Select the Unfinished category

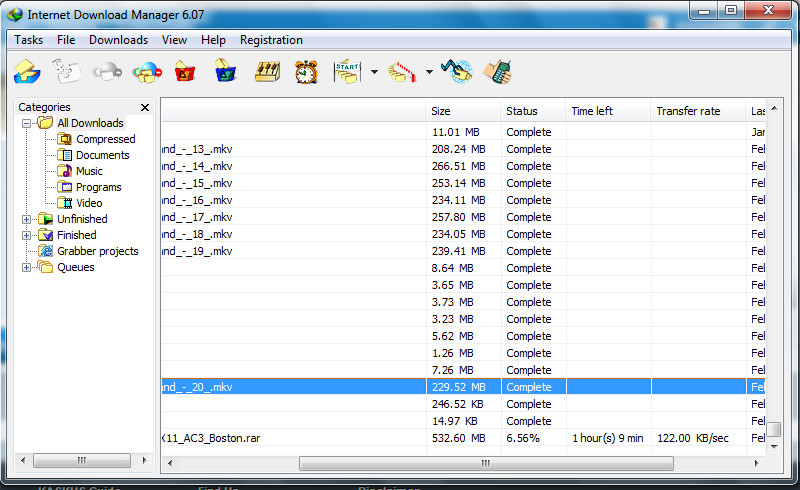[x=82, y=219]
